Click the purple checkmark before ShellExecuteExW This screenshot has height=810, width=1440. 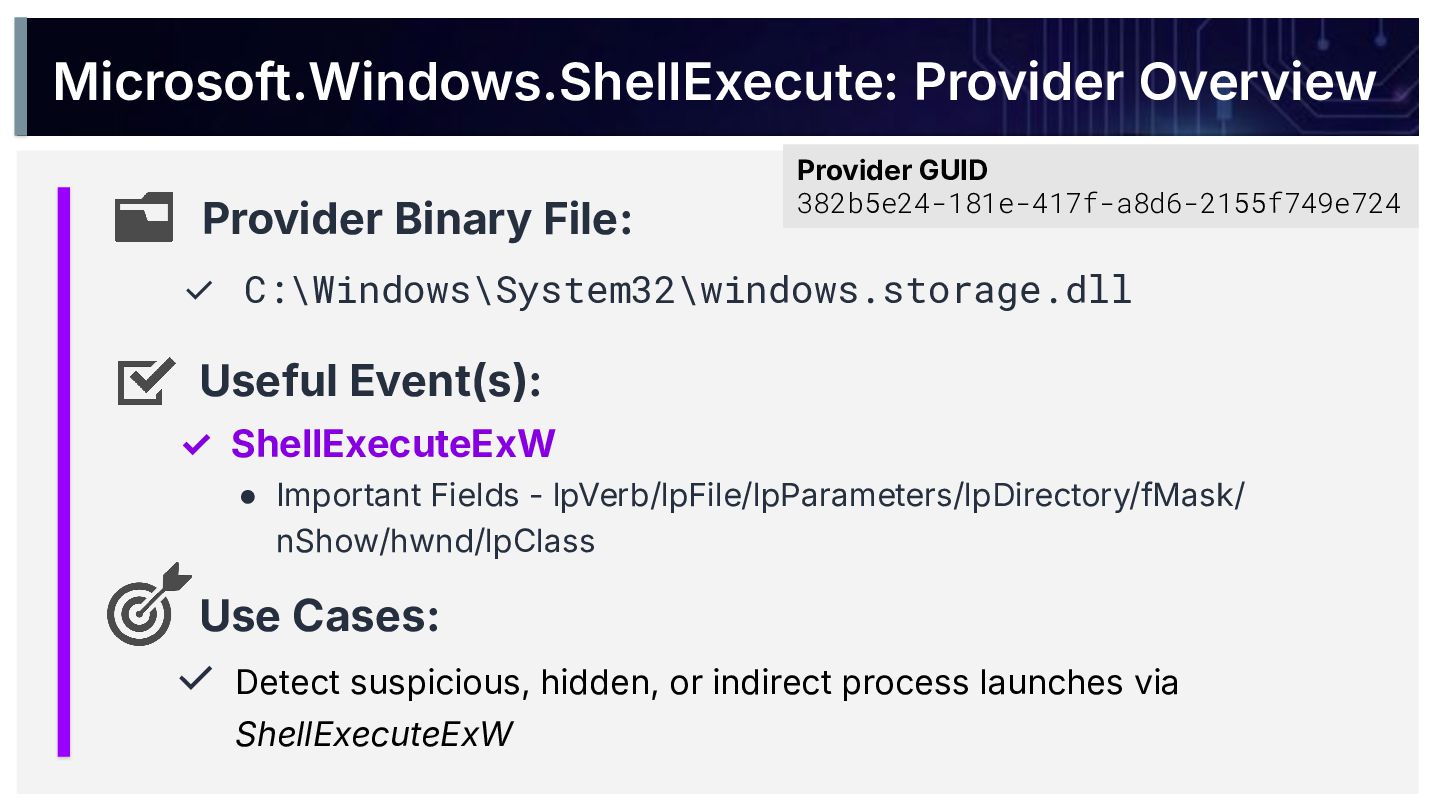coord(196,444)
